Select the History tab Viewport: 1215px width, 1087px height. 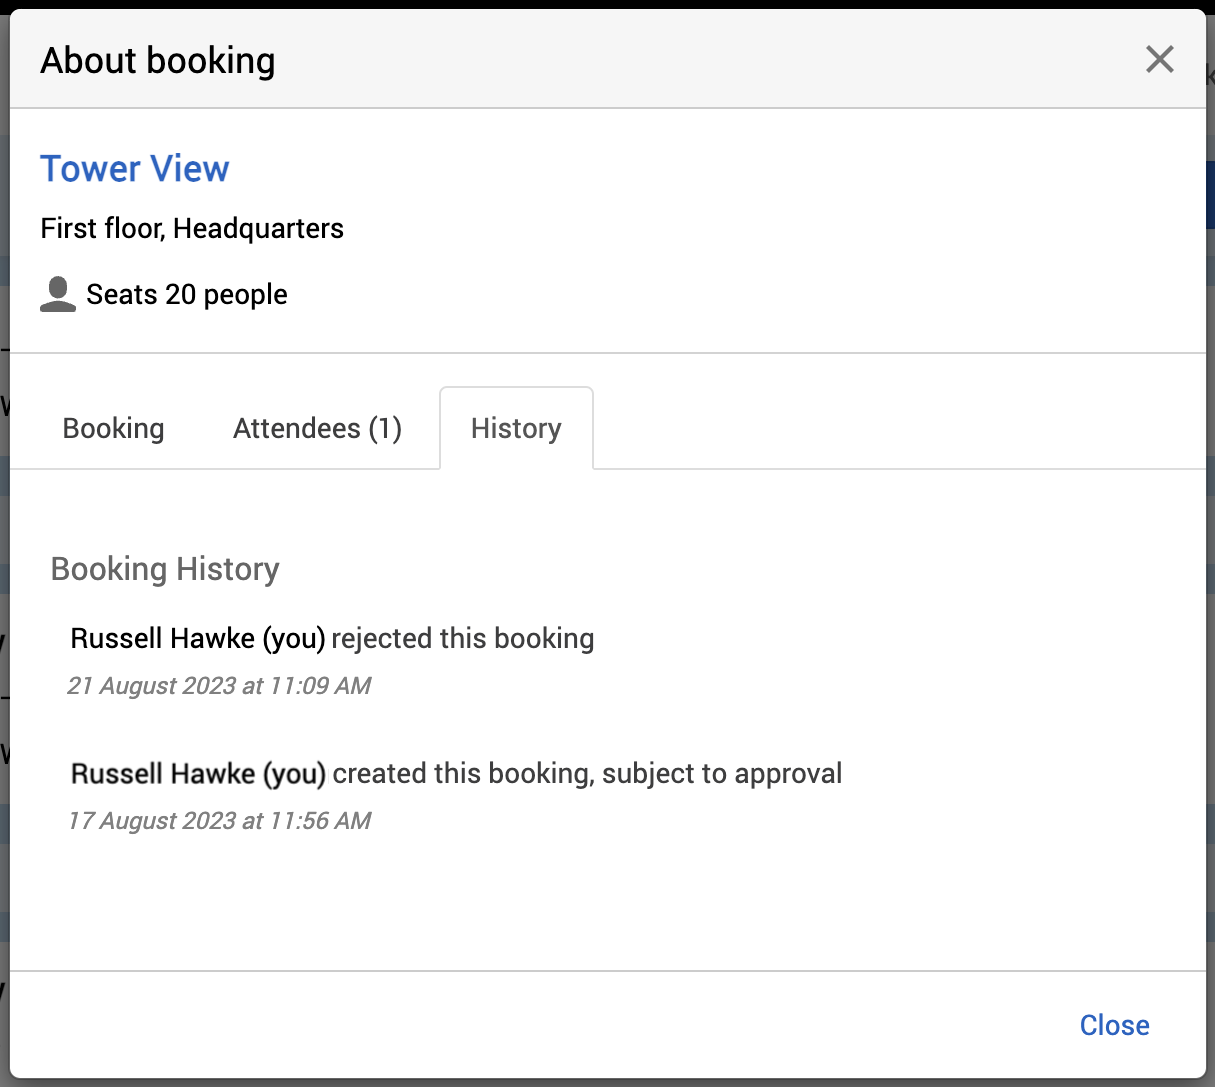(x=516, y=428)
